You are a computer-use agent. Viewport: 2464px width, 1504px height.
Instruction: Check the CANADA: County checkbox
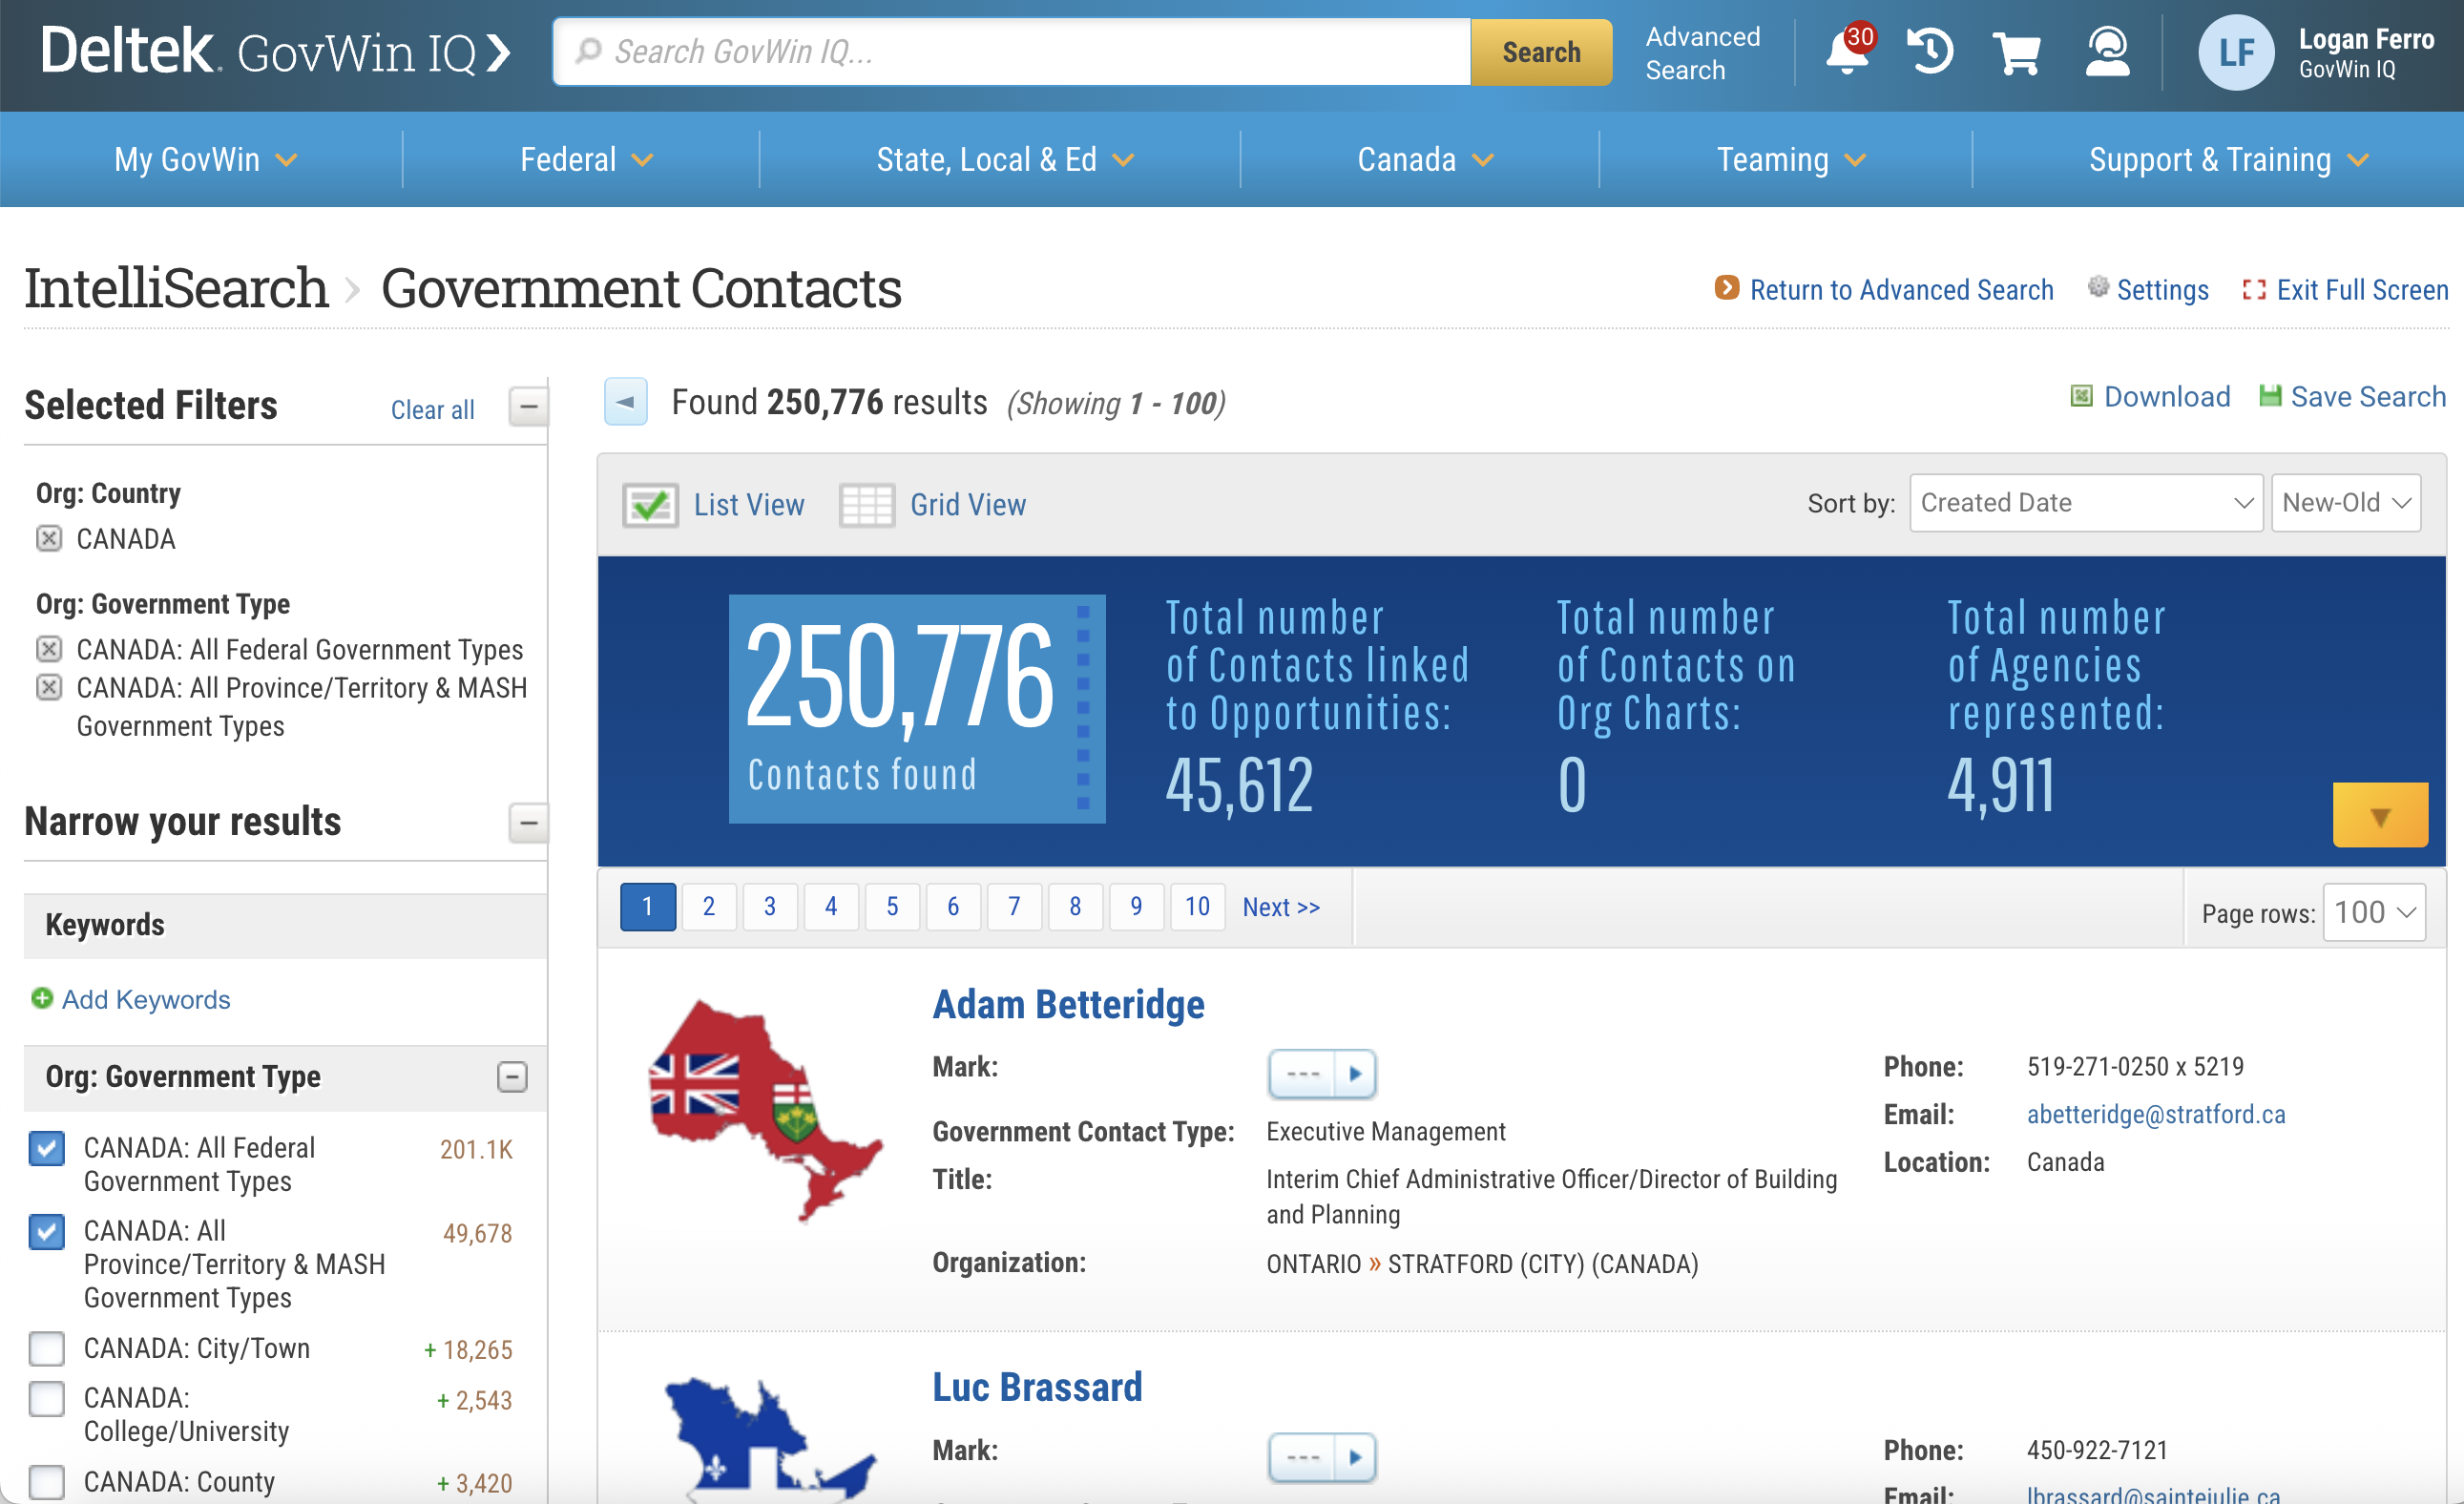point(46,1481)
